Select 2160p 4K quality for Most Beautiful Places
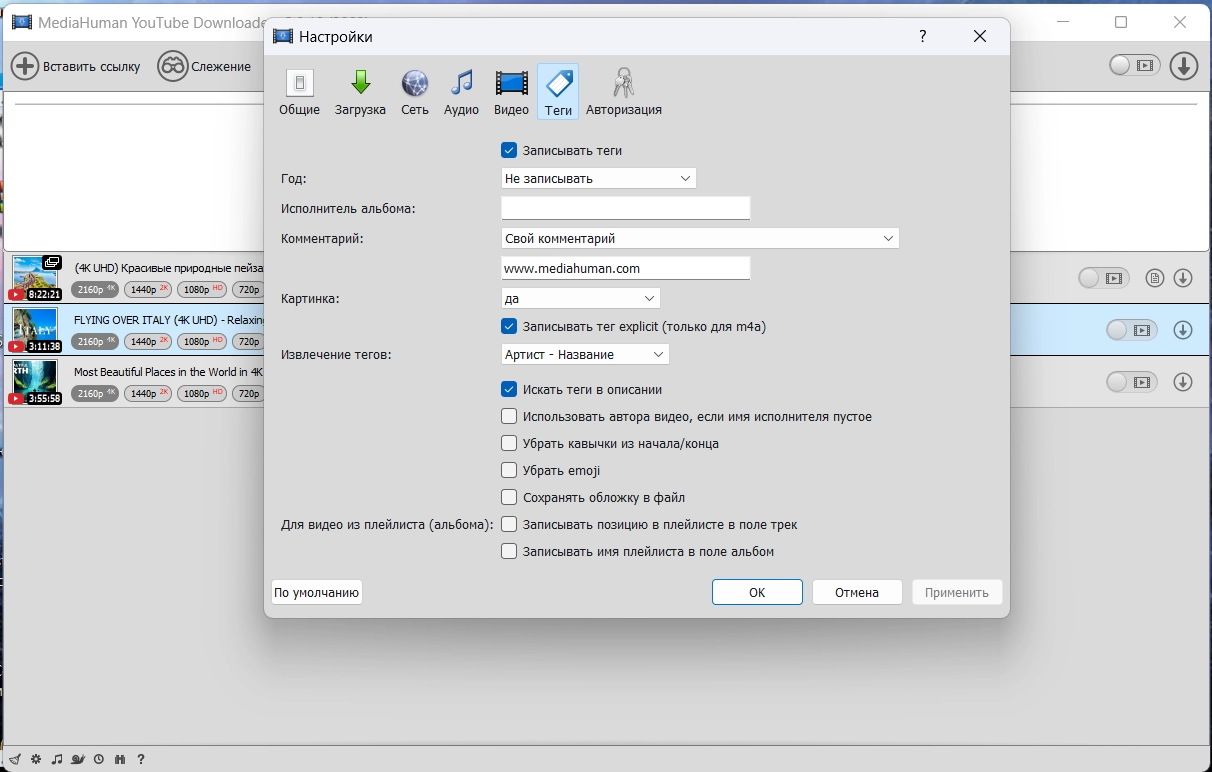 click(x=95, y=394)
